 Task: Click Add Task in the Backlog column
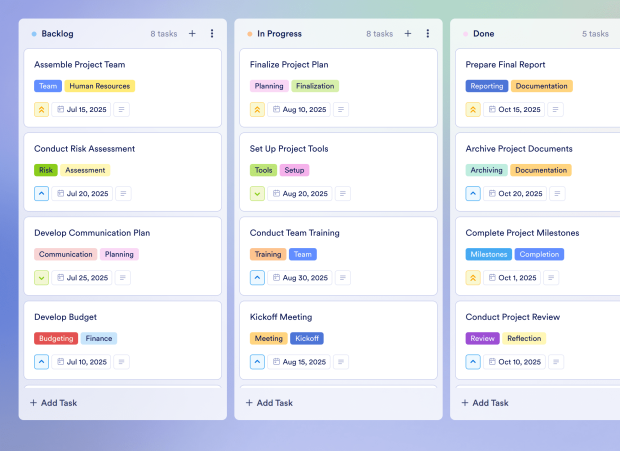(x=53, y=403)
